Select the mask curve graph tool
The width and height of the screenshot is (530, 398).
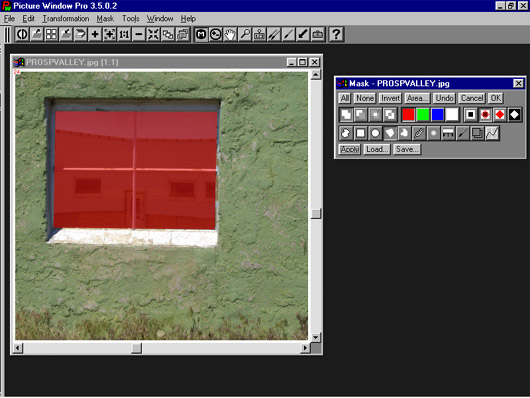click(492, 133)
